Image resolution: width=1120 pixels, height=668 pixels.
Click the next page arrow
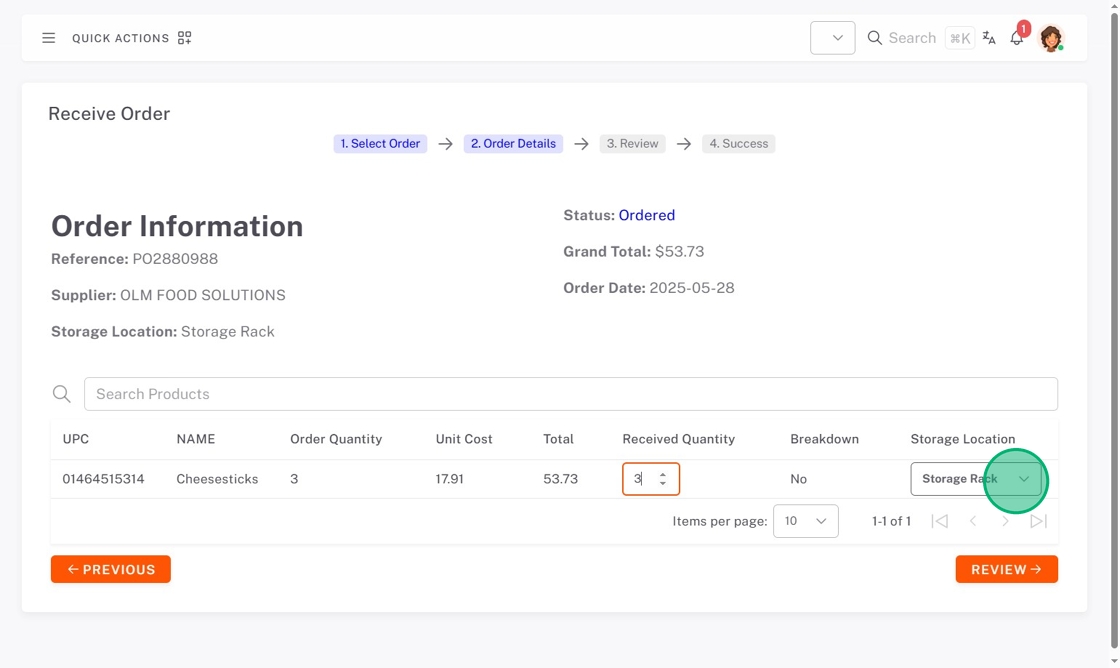(x=1005, y=521)
